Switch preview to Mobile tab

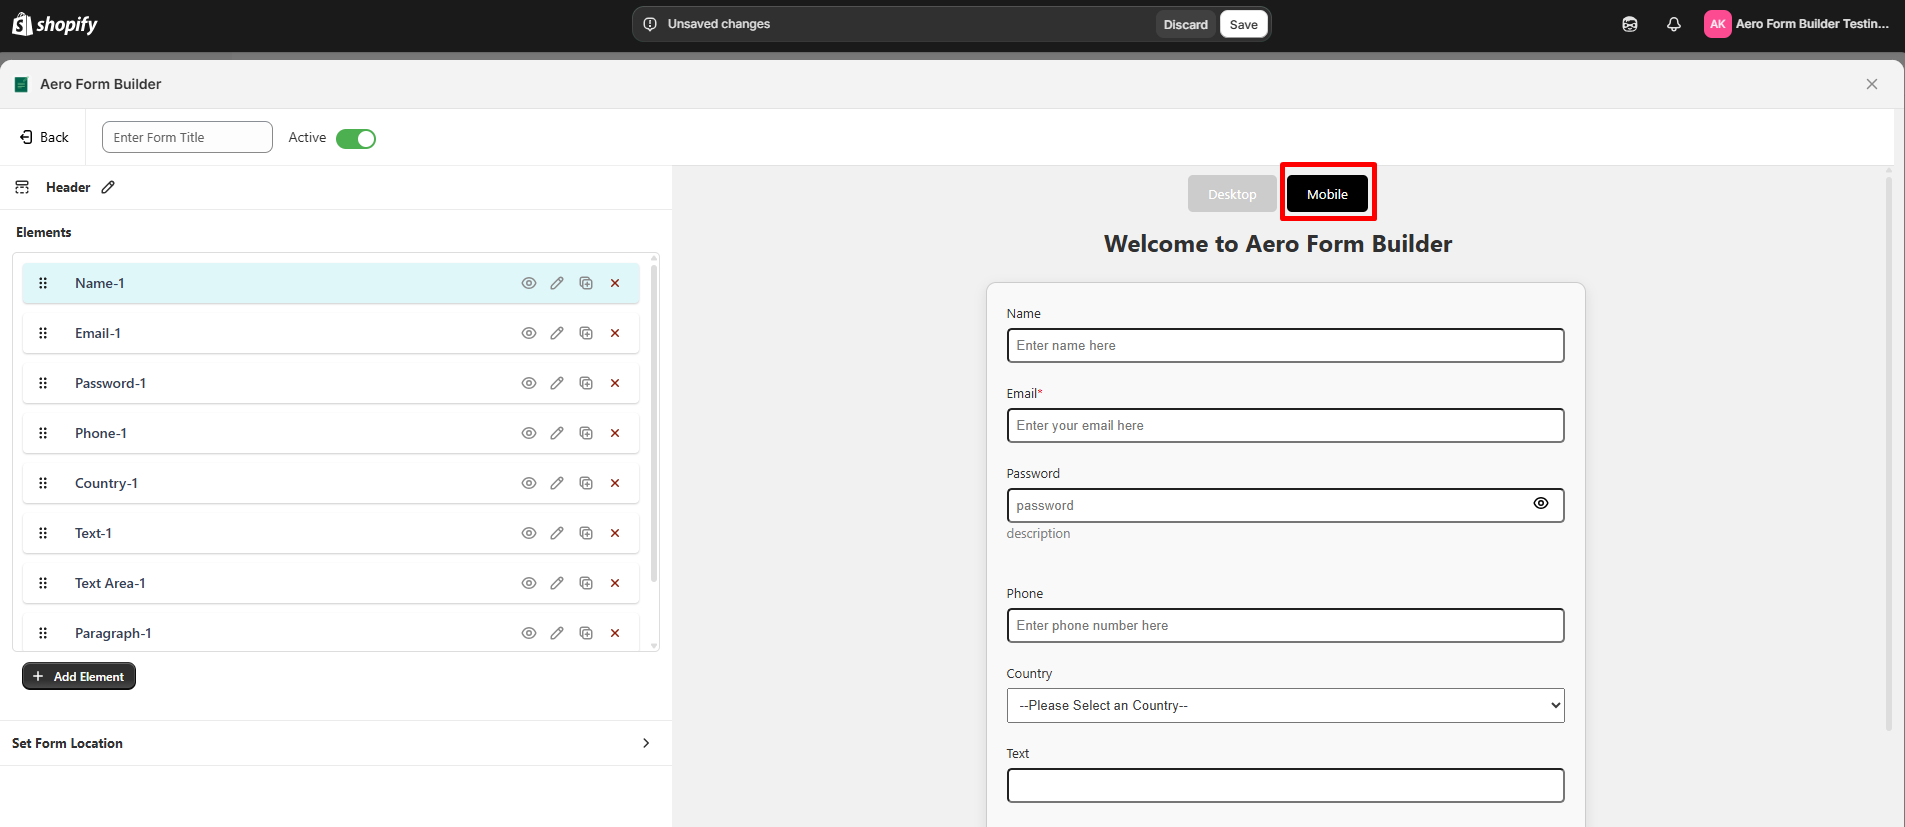point(1327,194)
